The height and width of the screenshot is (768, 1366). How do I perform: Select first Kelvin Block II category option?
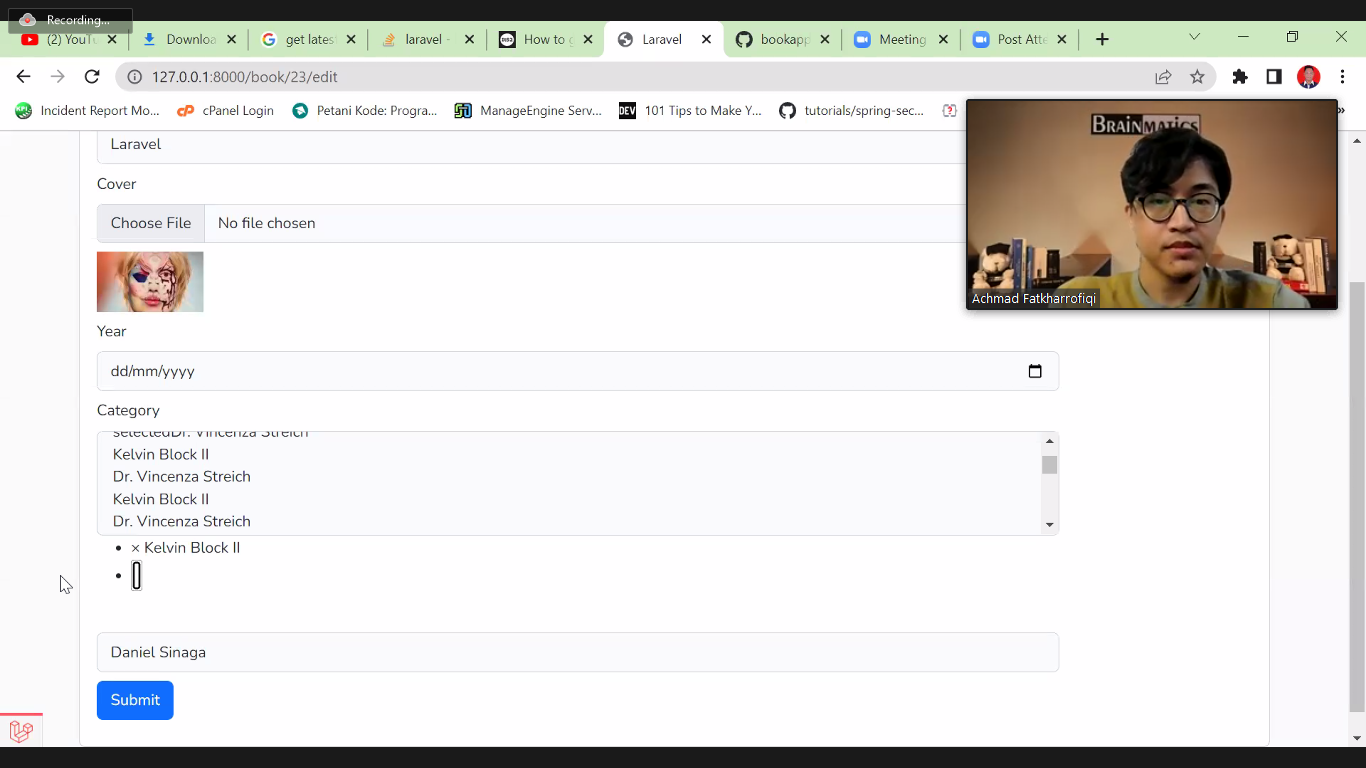(x=161, y=454)
